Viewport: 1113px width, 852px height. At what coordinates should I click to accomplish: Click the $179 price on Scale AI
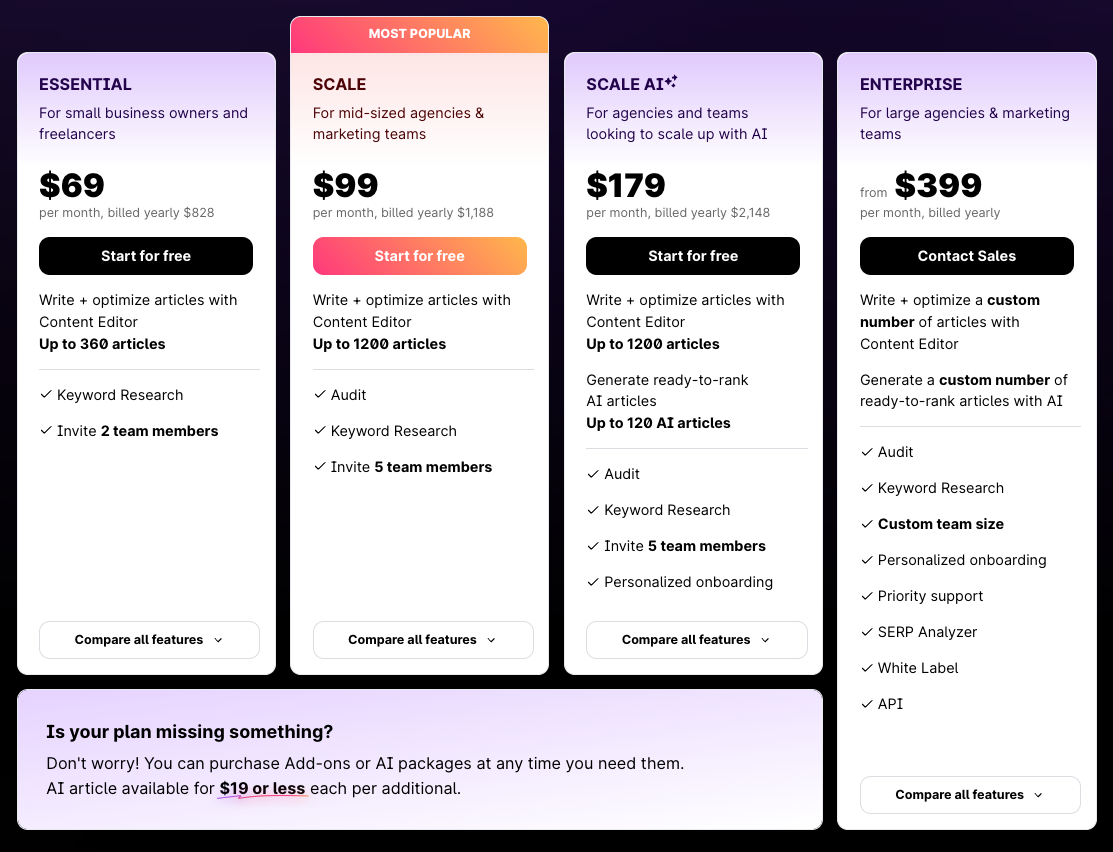626,185
